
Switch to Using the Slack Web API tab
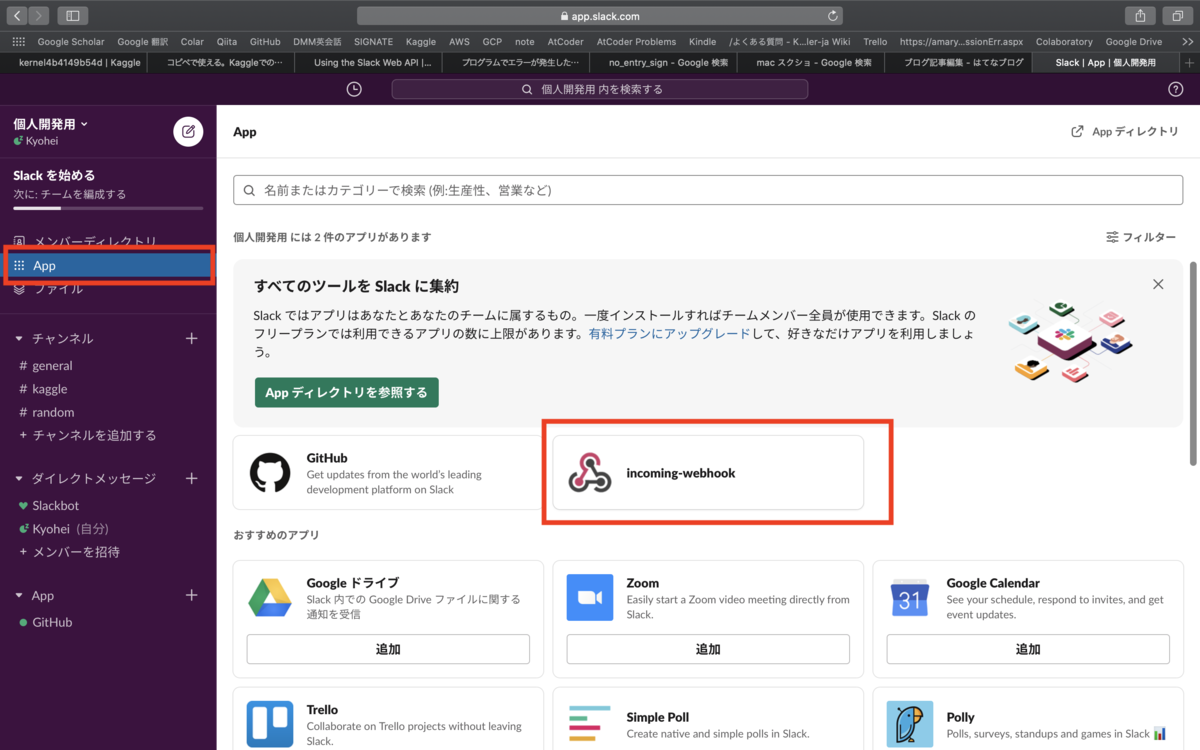tap(370, 62)
